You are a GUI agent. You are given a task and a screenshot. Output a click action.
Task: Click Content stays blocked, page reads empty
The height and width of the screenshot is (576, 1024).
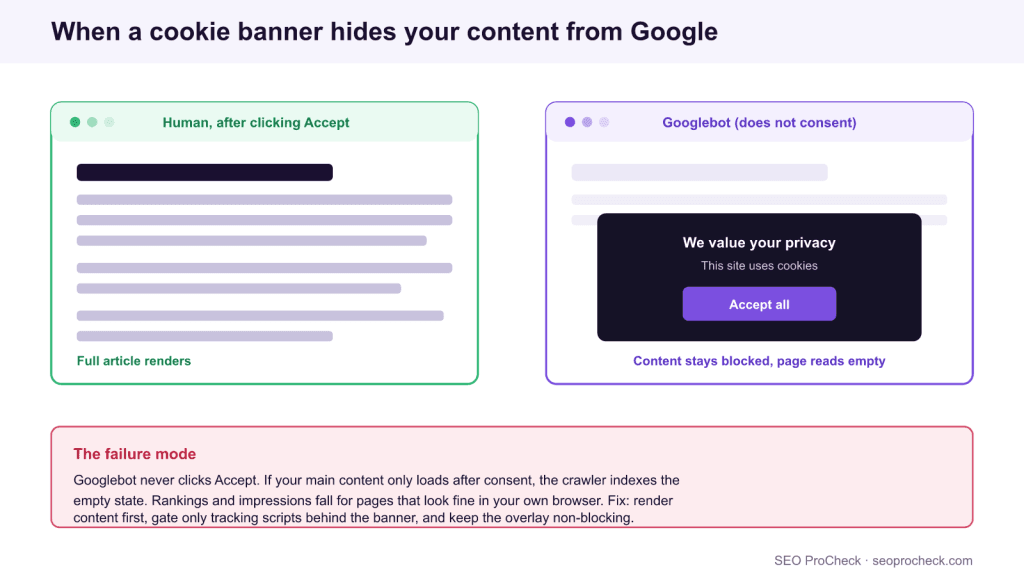(x=759, y=361)
